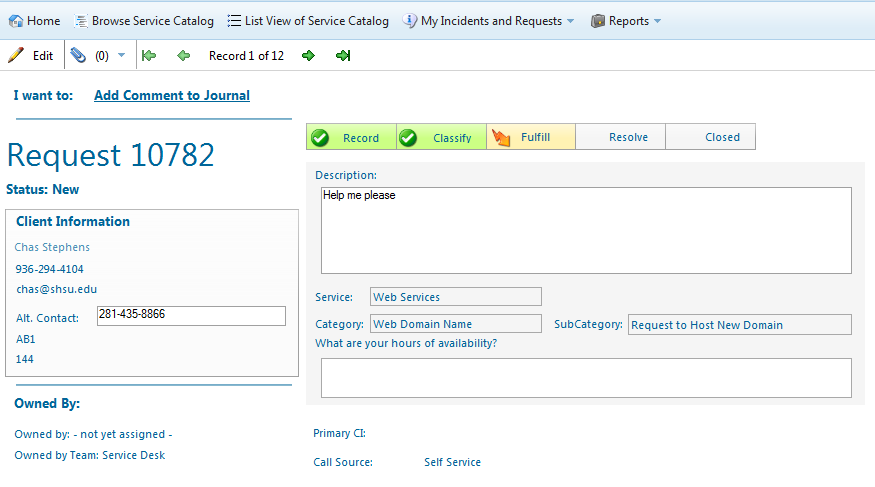Click building code 'AB1'

26,339
